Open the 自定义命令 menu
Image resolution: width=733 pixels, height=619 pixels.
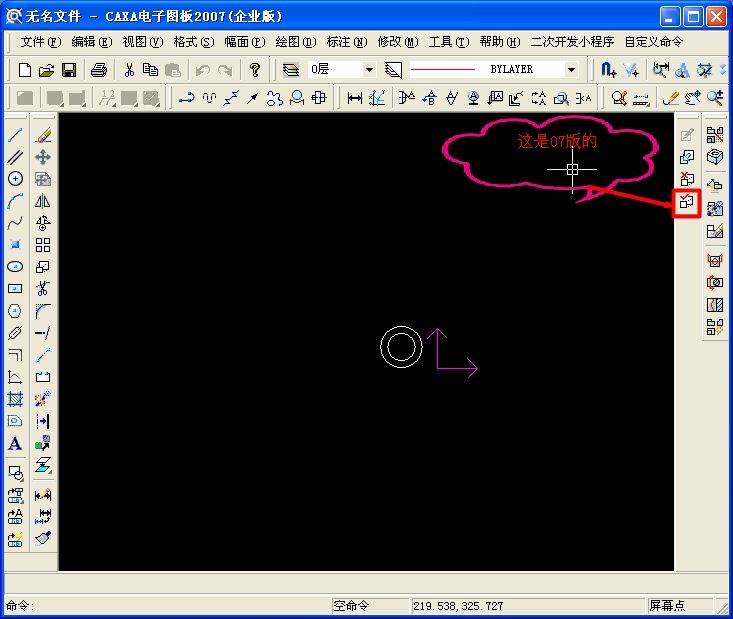654,42
